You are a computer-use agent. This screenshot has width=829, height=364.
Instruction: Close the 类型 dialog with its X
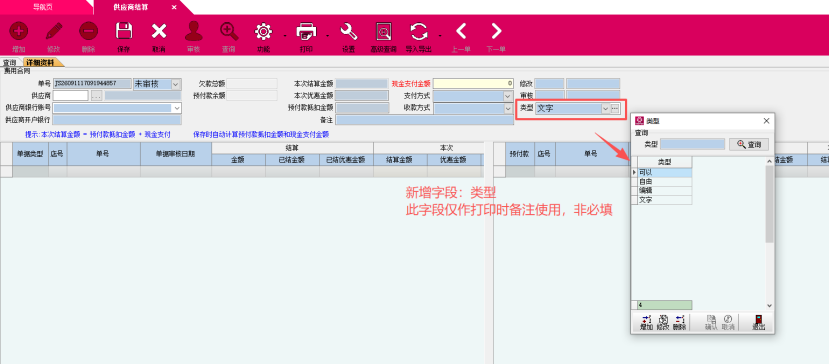click(x=766, y=121)
